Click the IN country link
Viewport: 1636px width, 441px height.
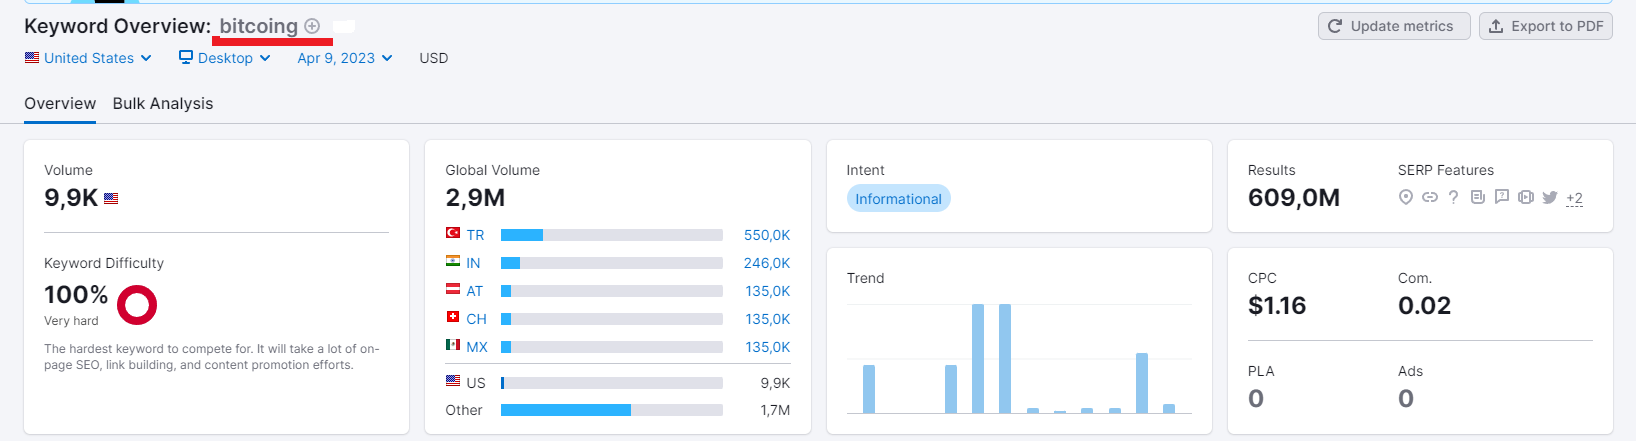473,263
